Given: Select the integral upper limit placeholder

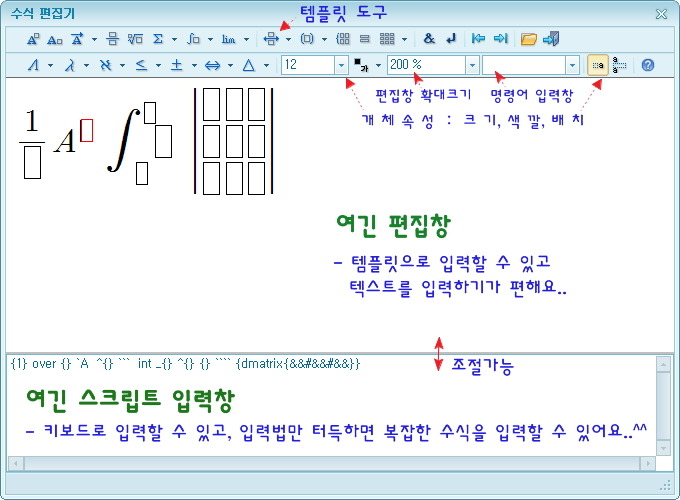Looking at the screenshot, I should (150, 113).
